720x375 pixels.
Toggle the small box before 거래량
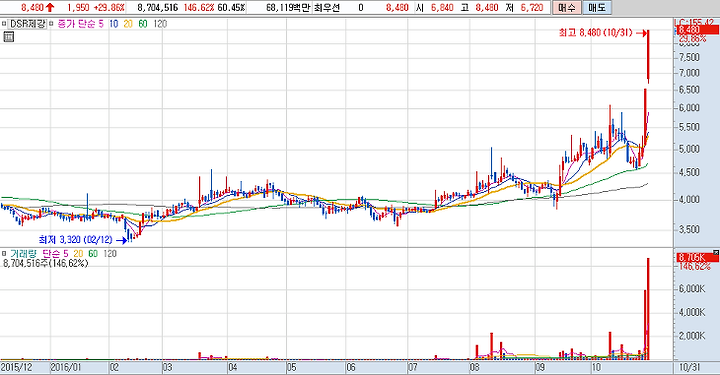[4, 254]
